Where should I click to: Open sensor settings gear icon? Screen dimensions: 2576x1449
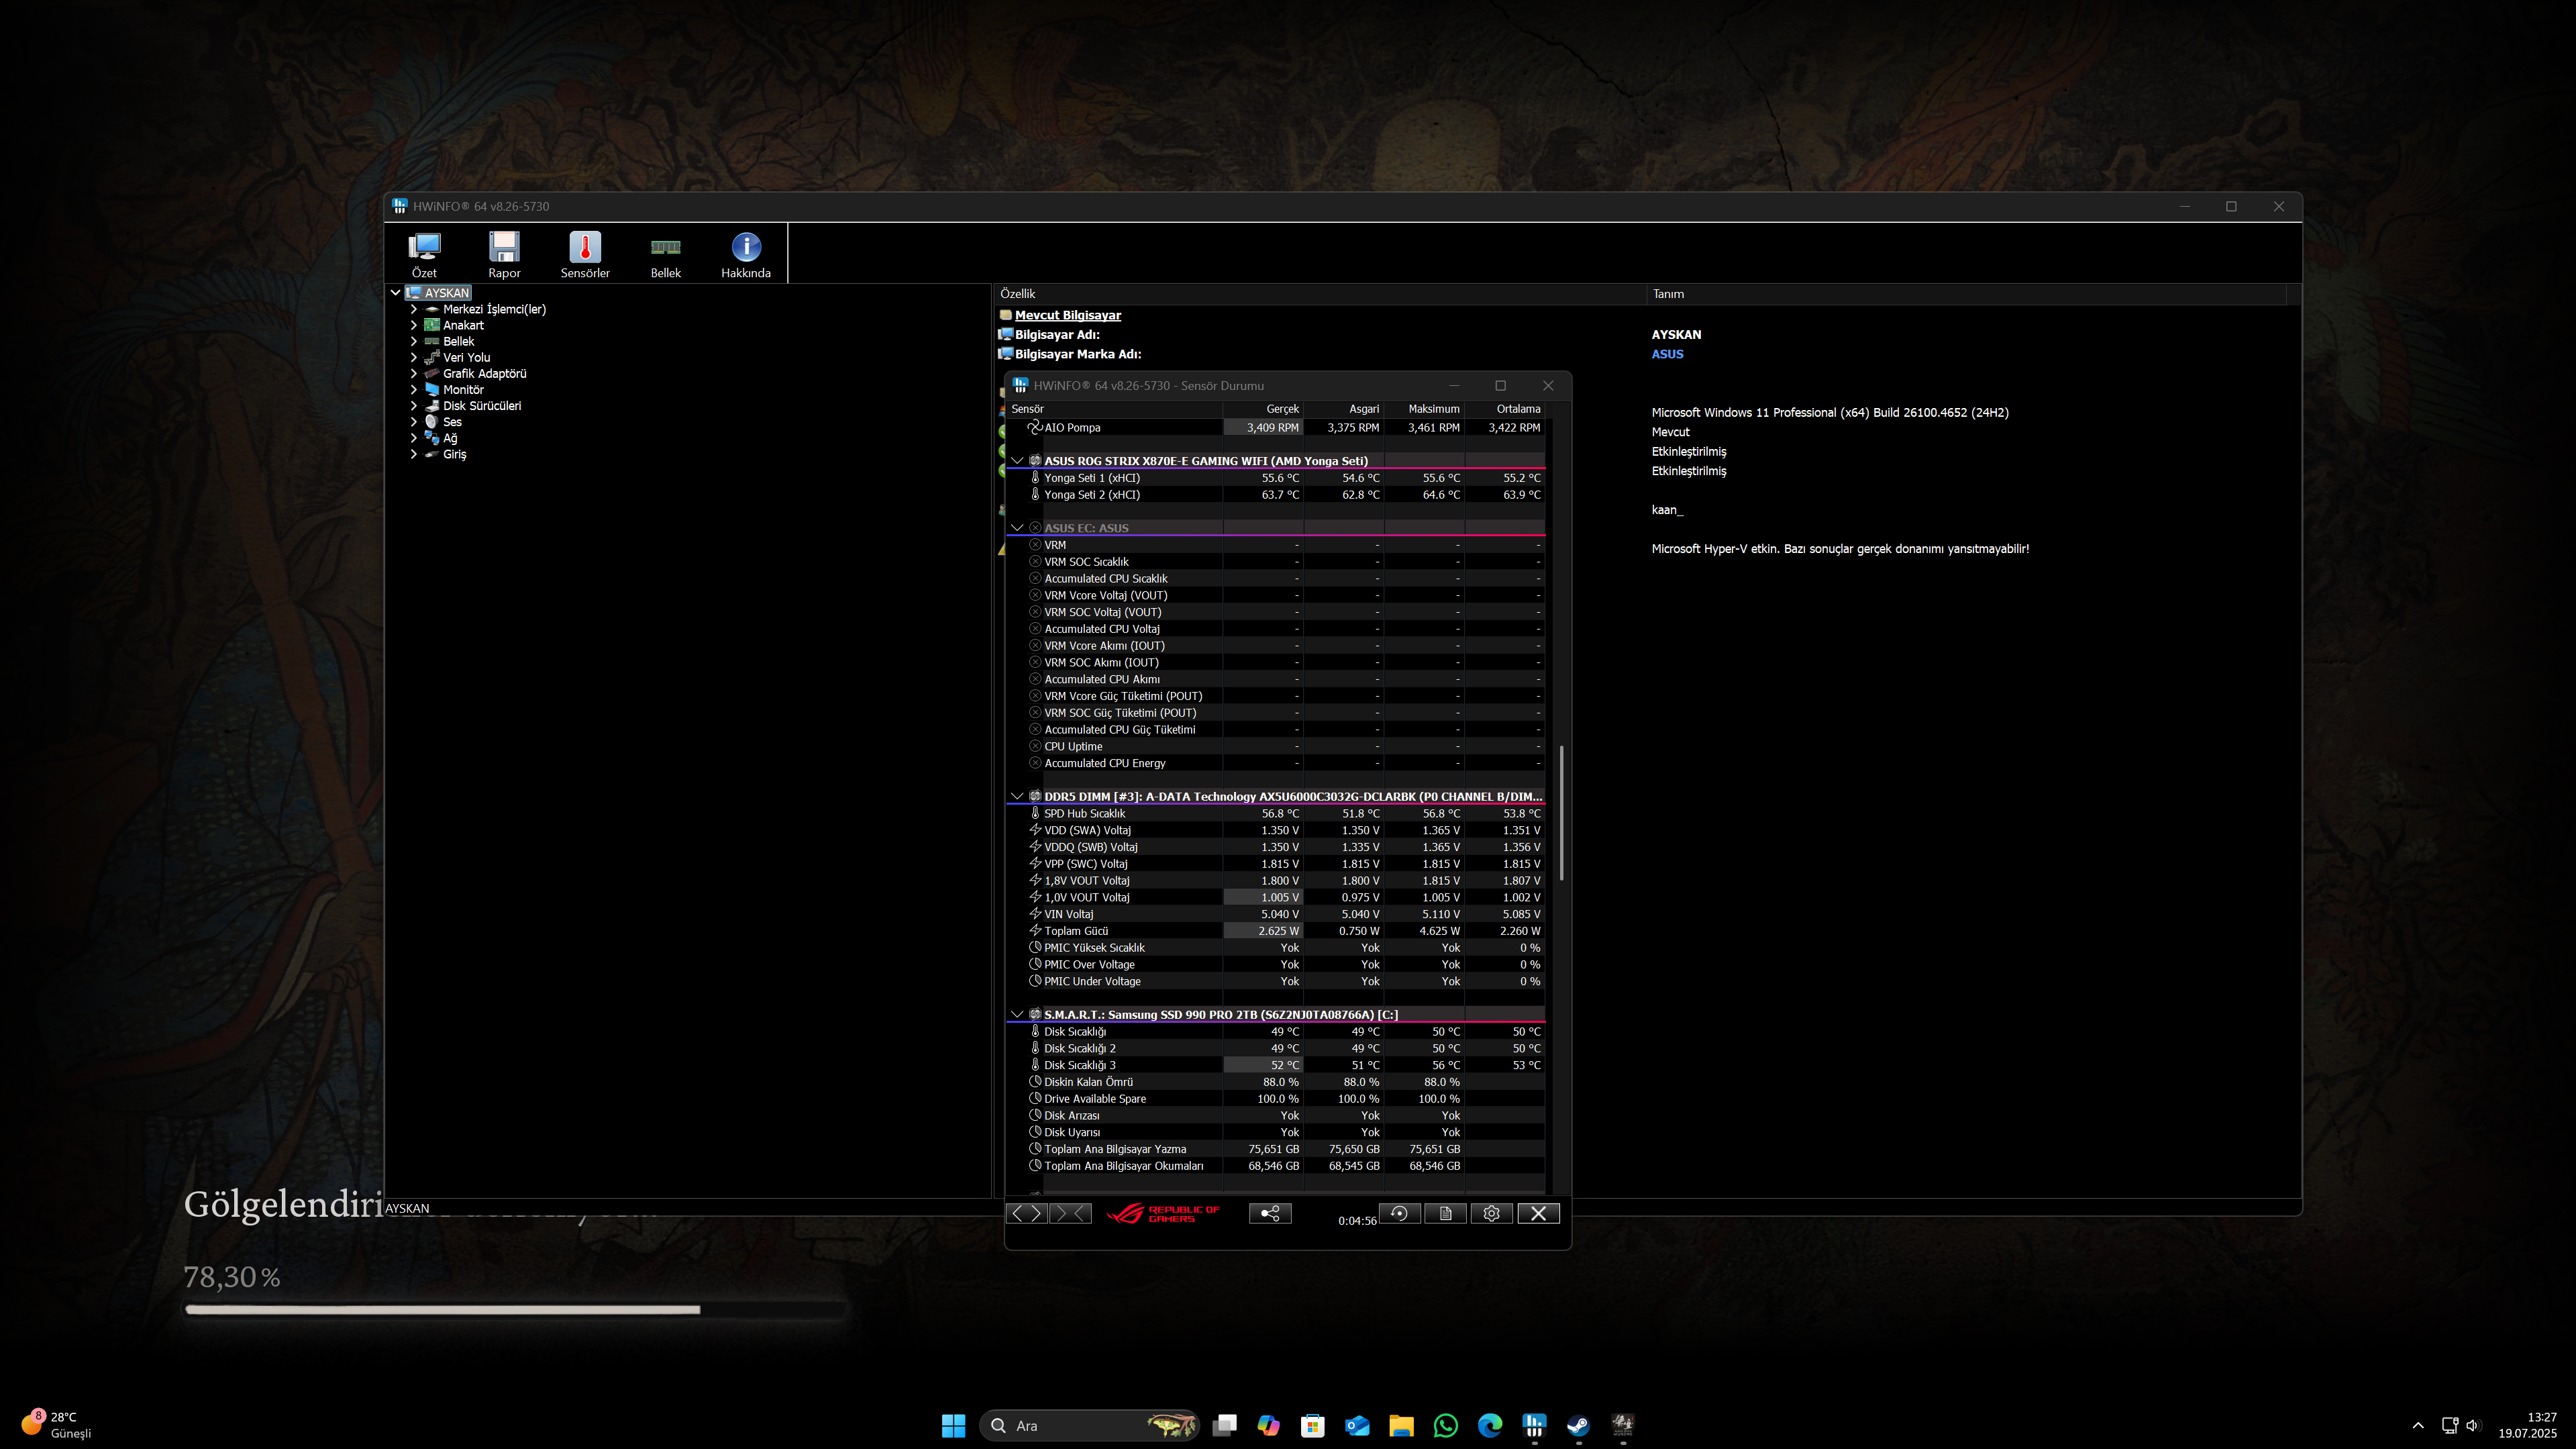tap(1492, 1213)
